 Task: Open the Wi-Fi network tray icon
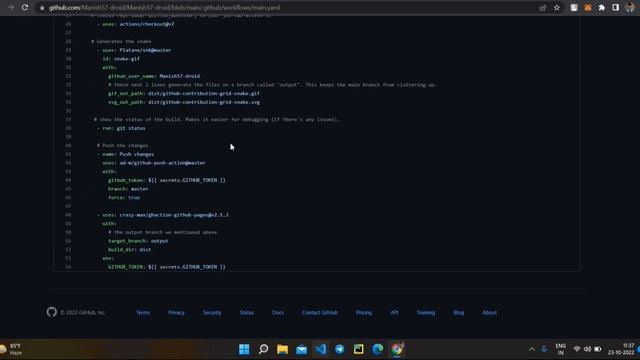pyautogui.click(x=577, y=349)
